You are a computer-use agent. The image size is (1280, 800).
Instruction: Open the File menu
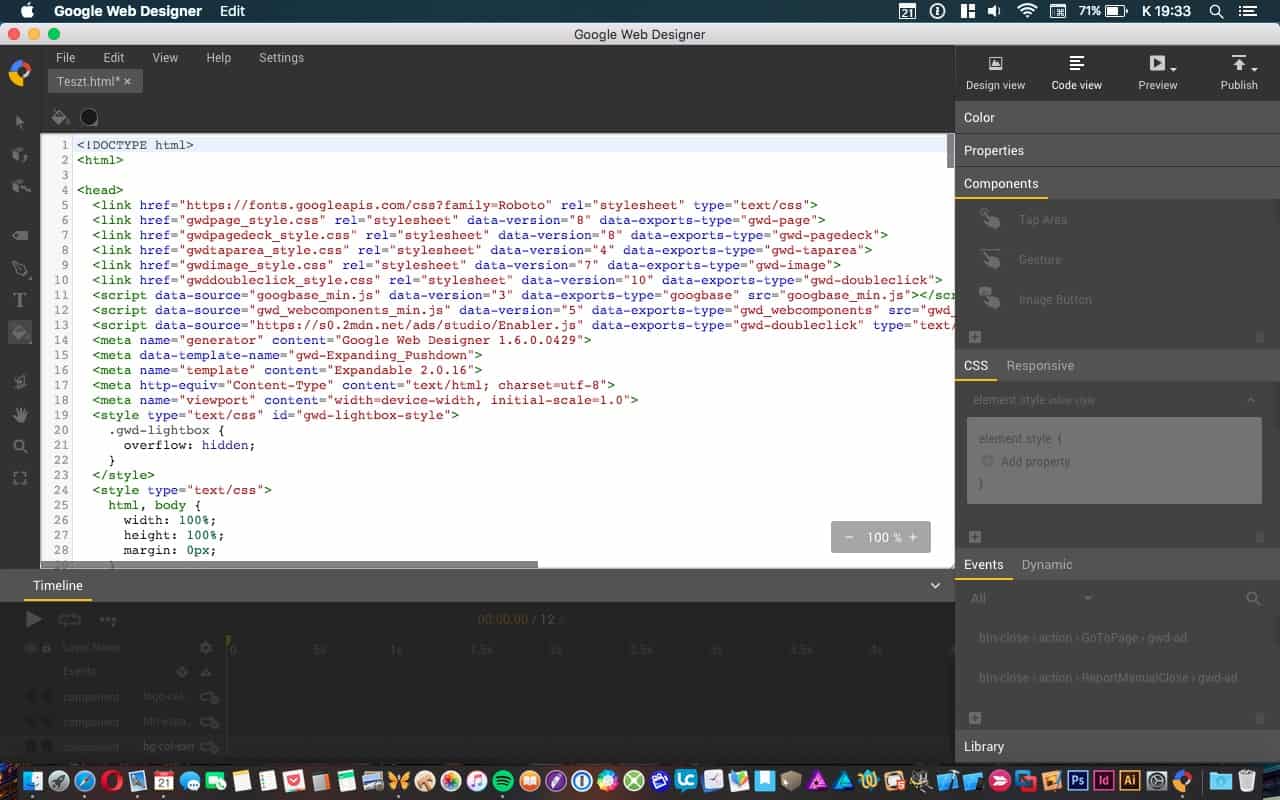pyautogui.click(x=66, y=58)
